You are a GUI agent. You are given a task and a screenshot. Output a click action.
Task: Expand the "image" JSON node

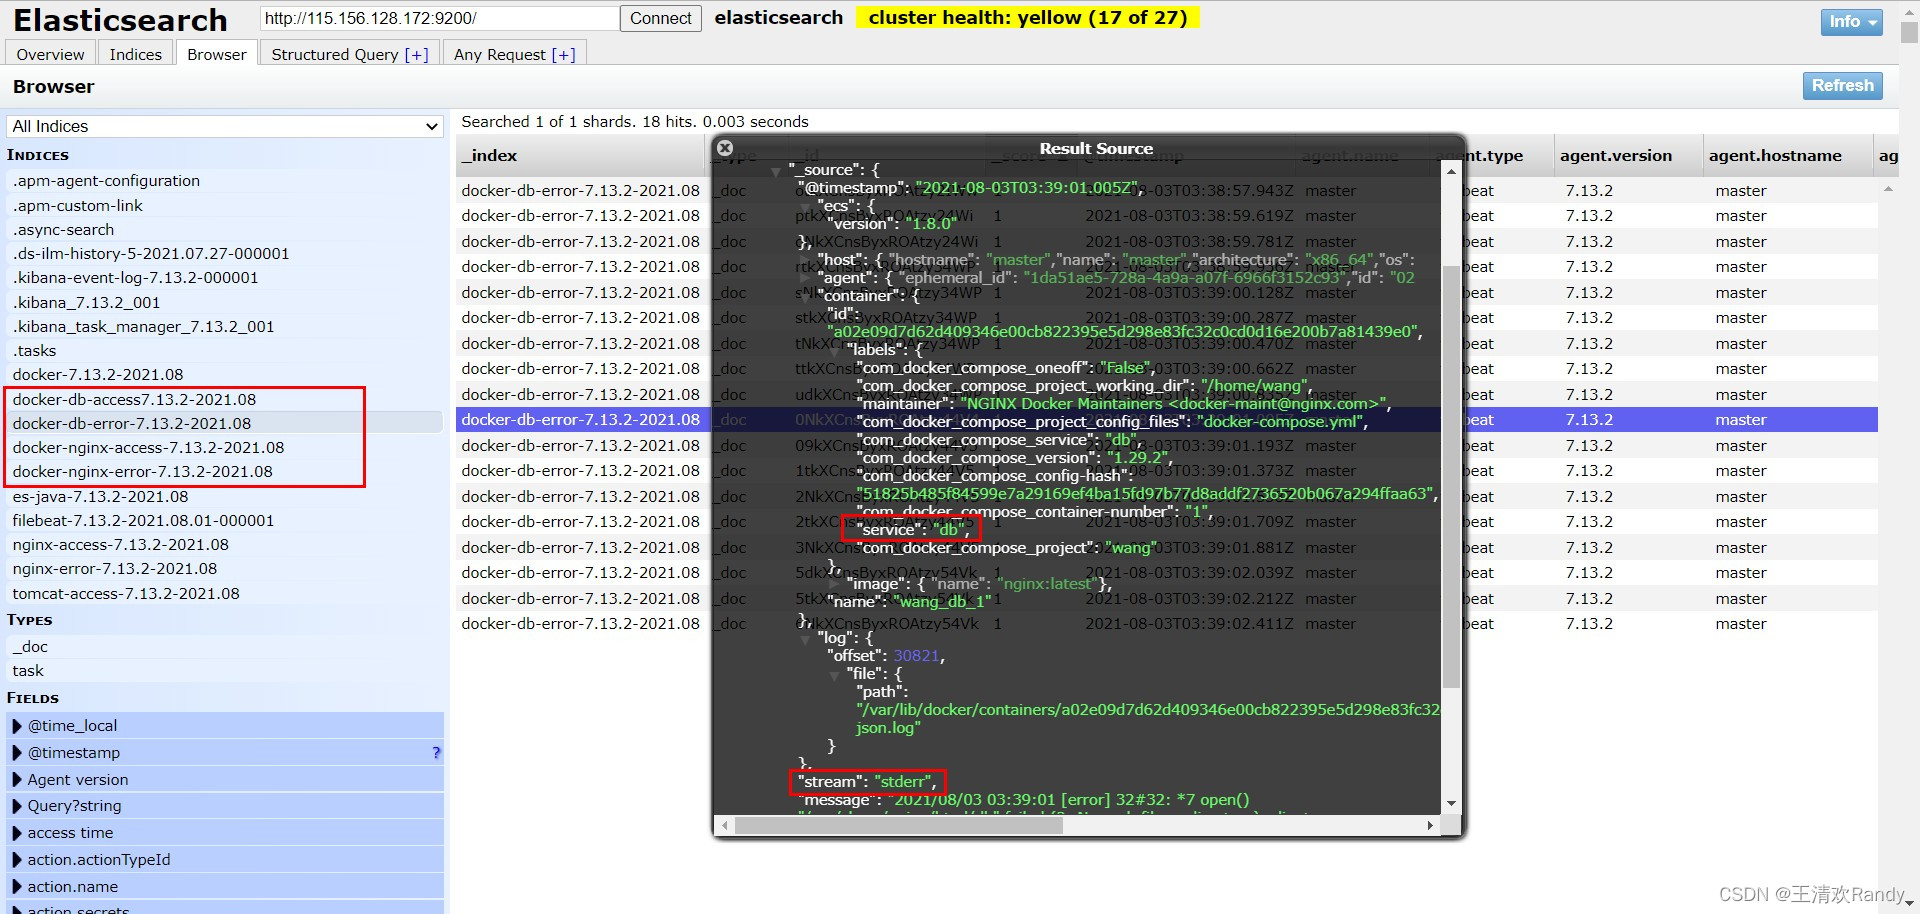click(837, 585)
